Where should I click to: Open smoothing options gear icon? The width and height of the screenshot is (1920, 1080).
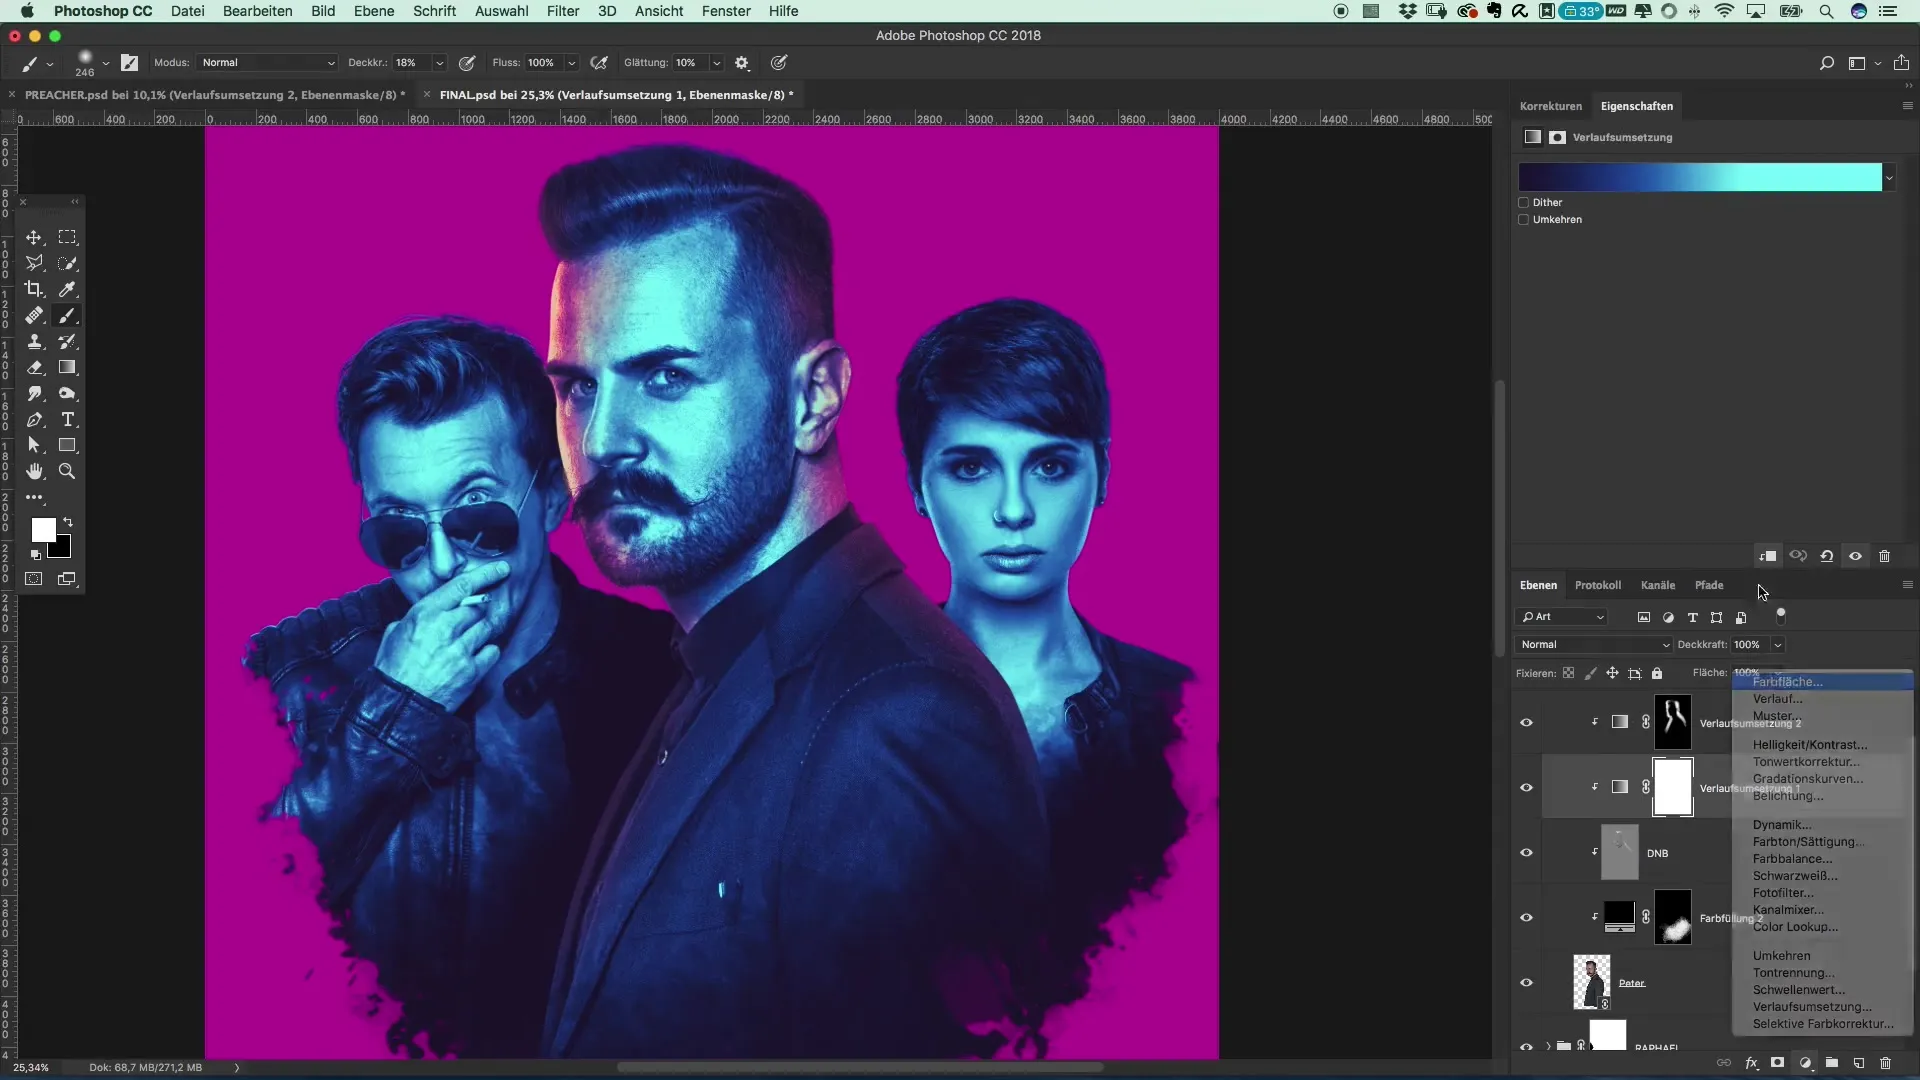742,62
